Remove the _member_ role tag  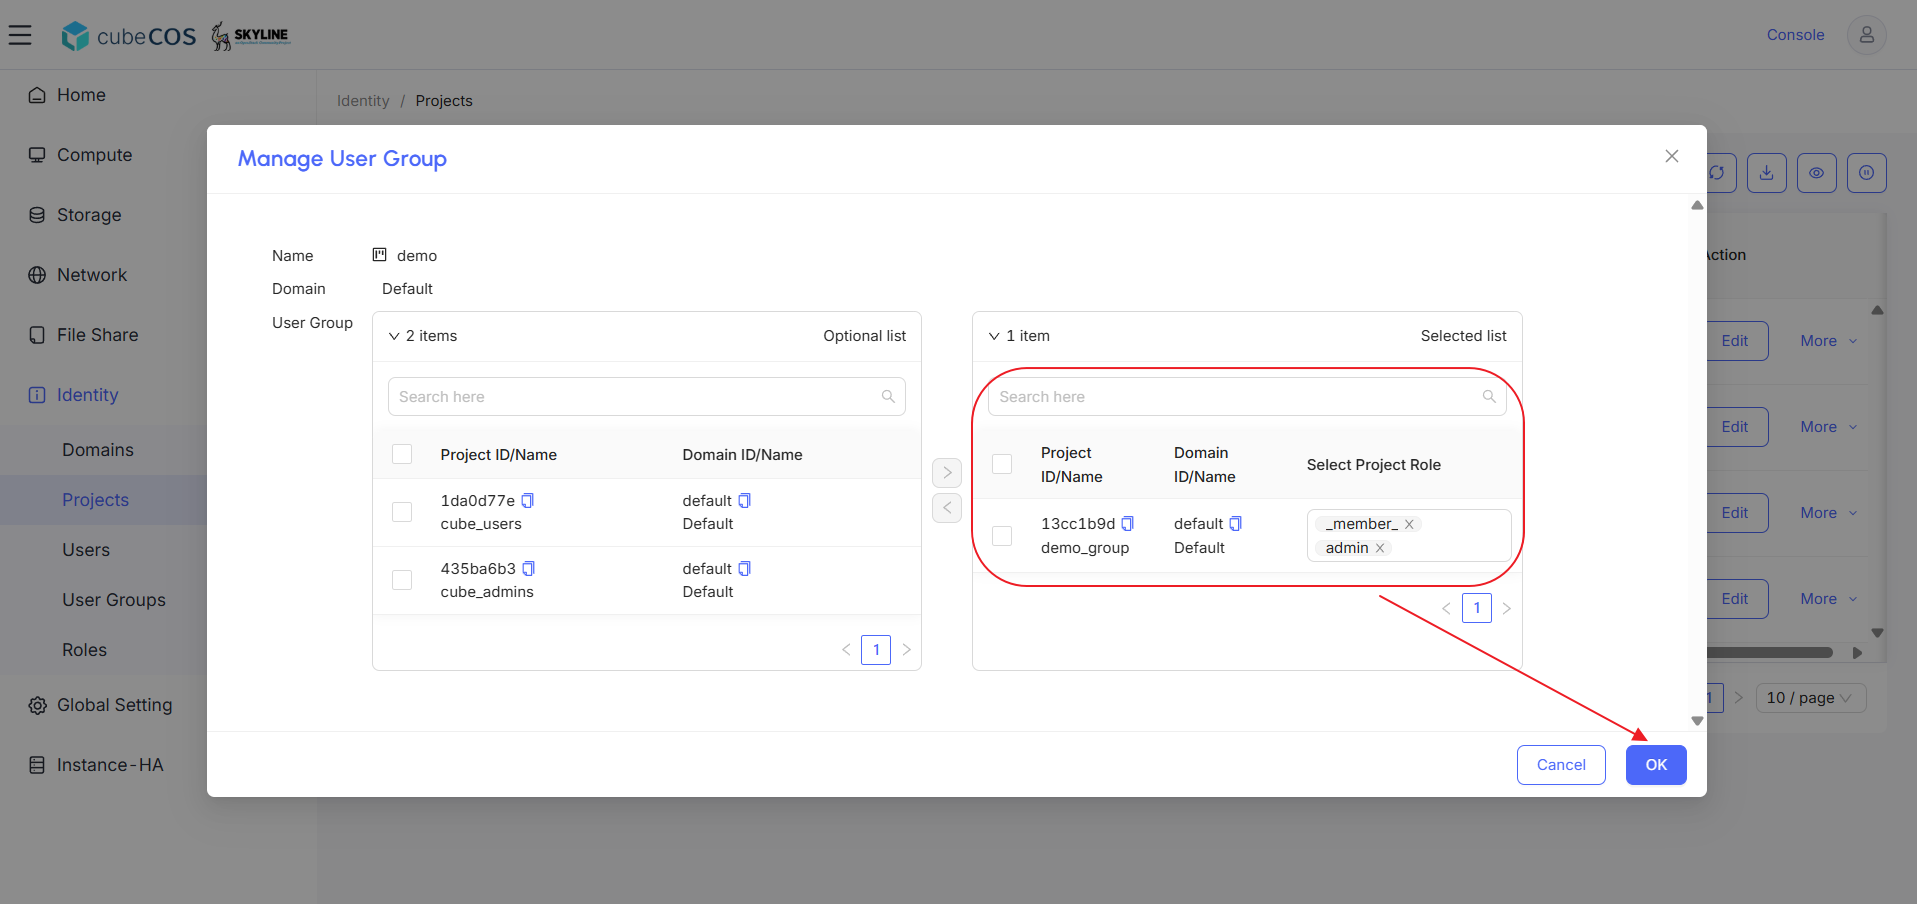pos(1409,524)
